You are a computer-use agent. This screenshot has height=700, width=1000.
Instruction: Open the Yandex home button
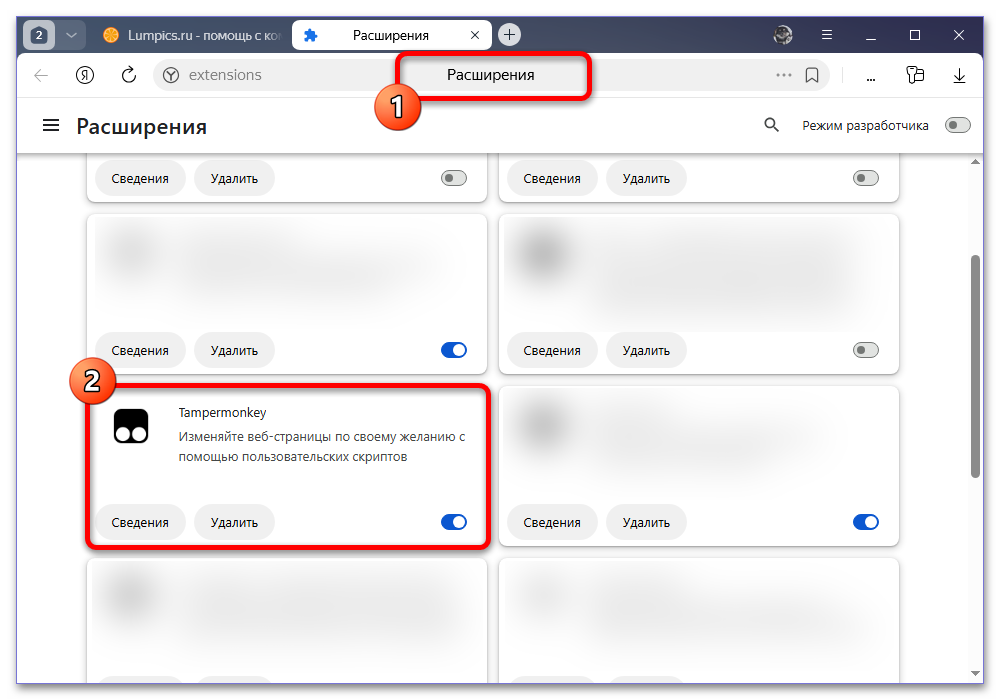point(85,75)
